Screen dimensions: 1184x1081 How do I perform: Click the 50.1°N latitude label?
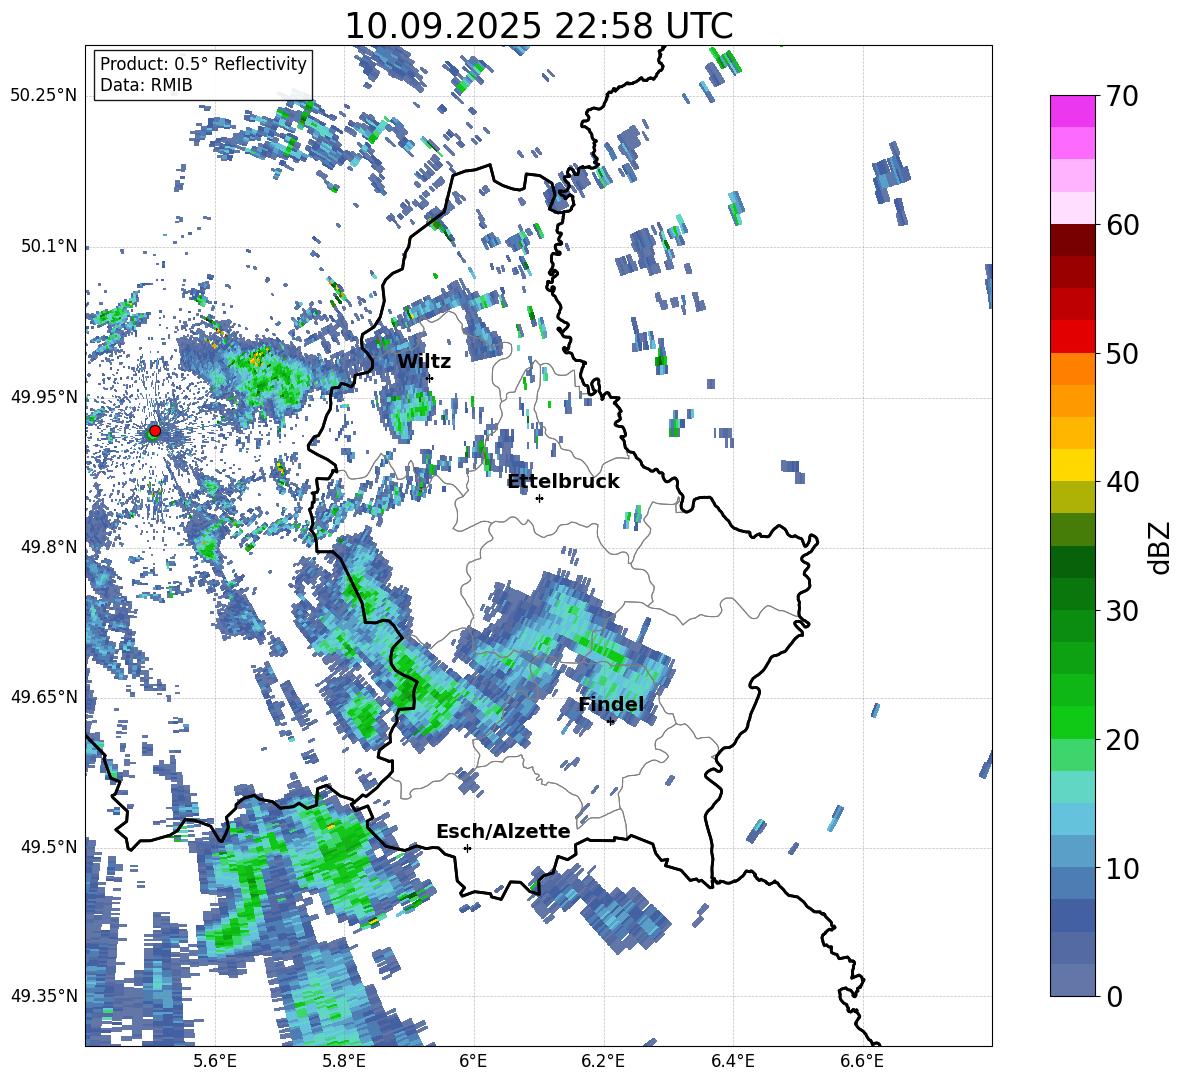(48, 246)
